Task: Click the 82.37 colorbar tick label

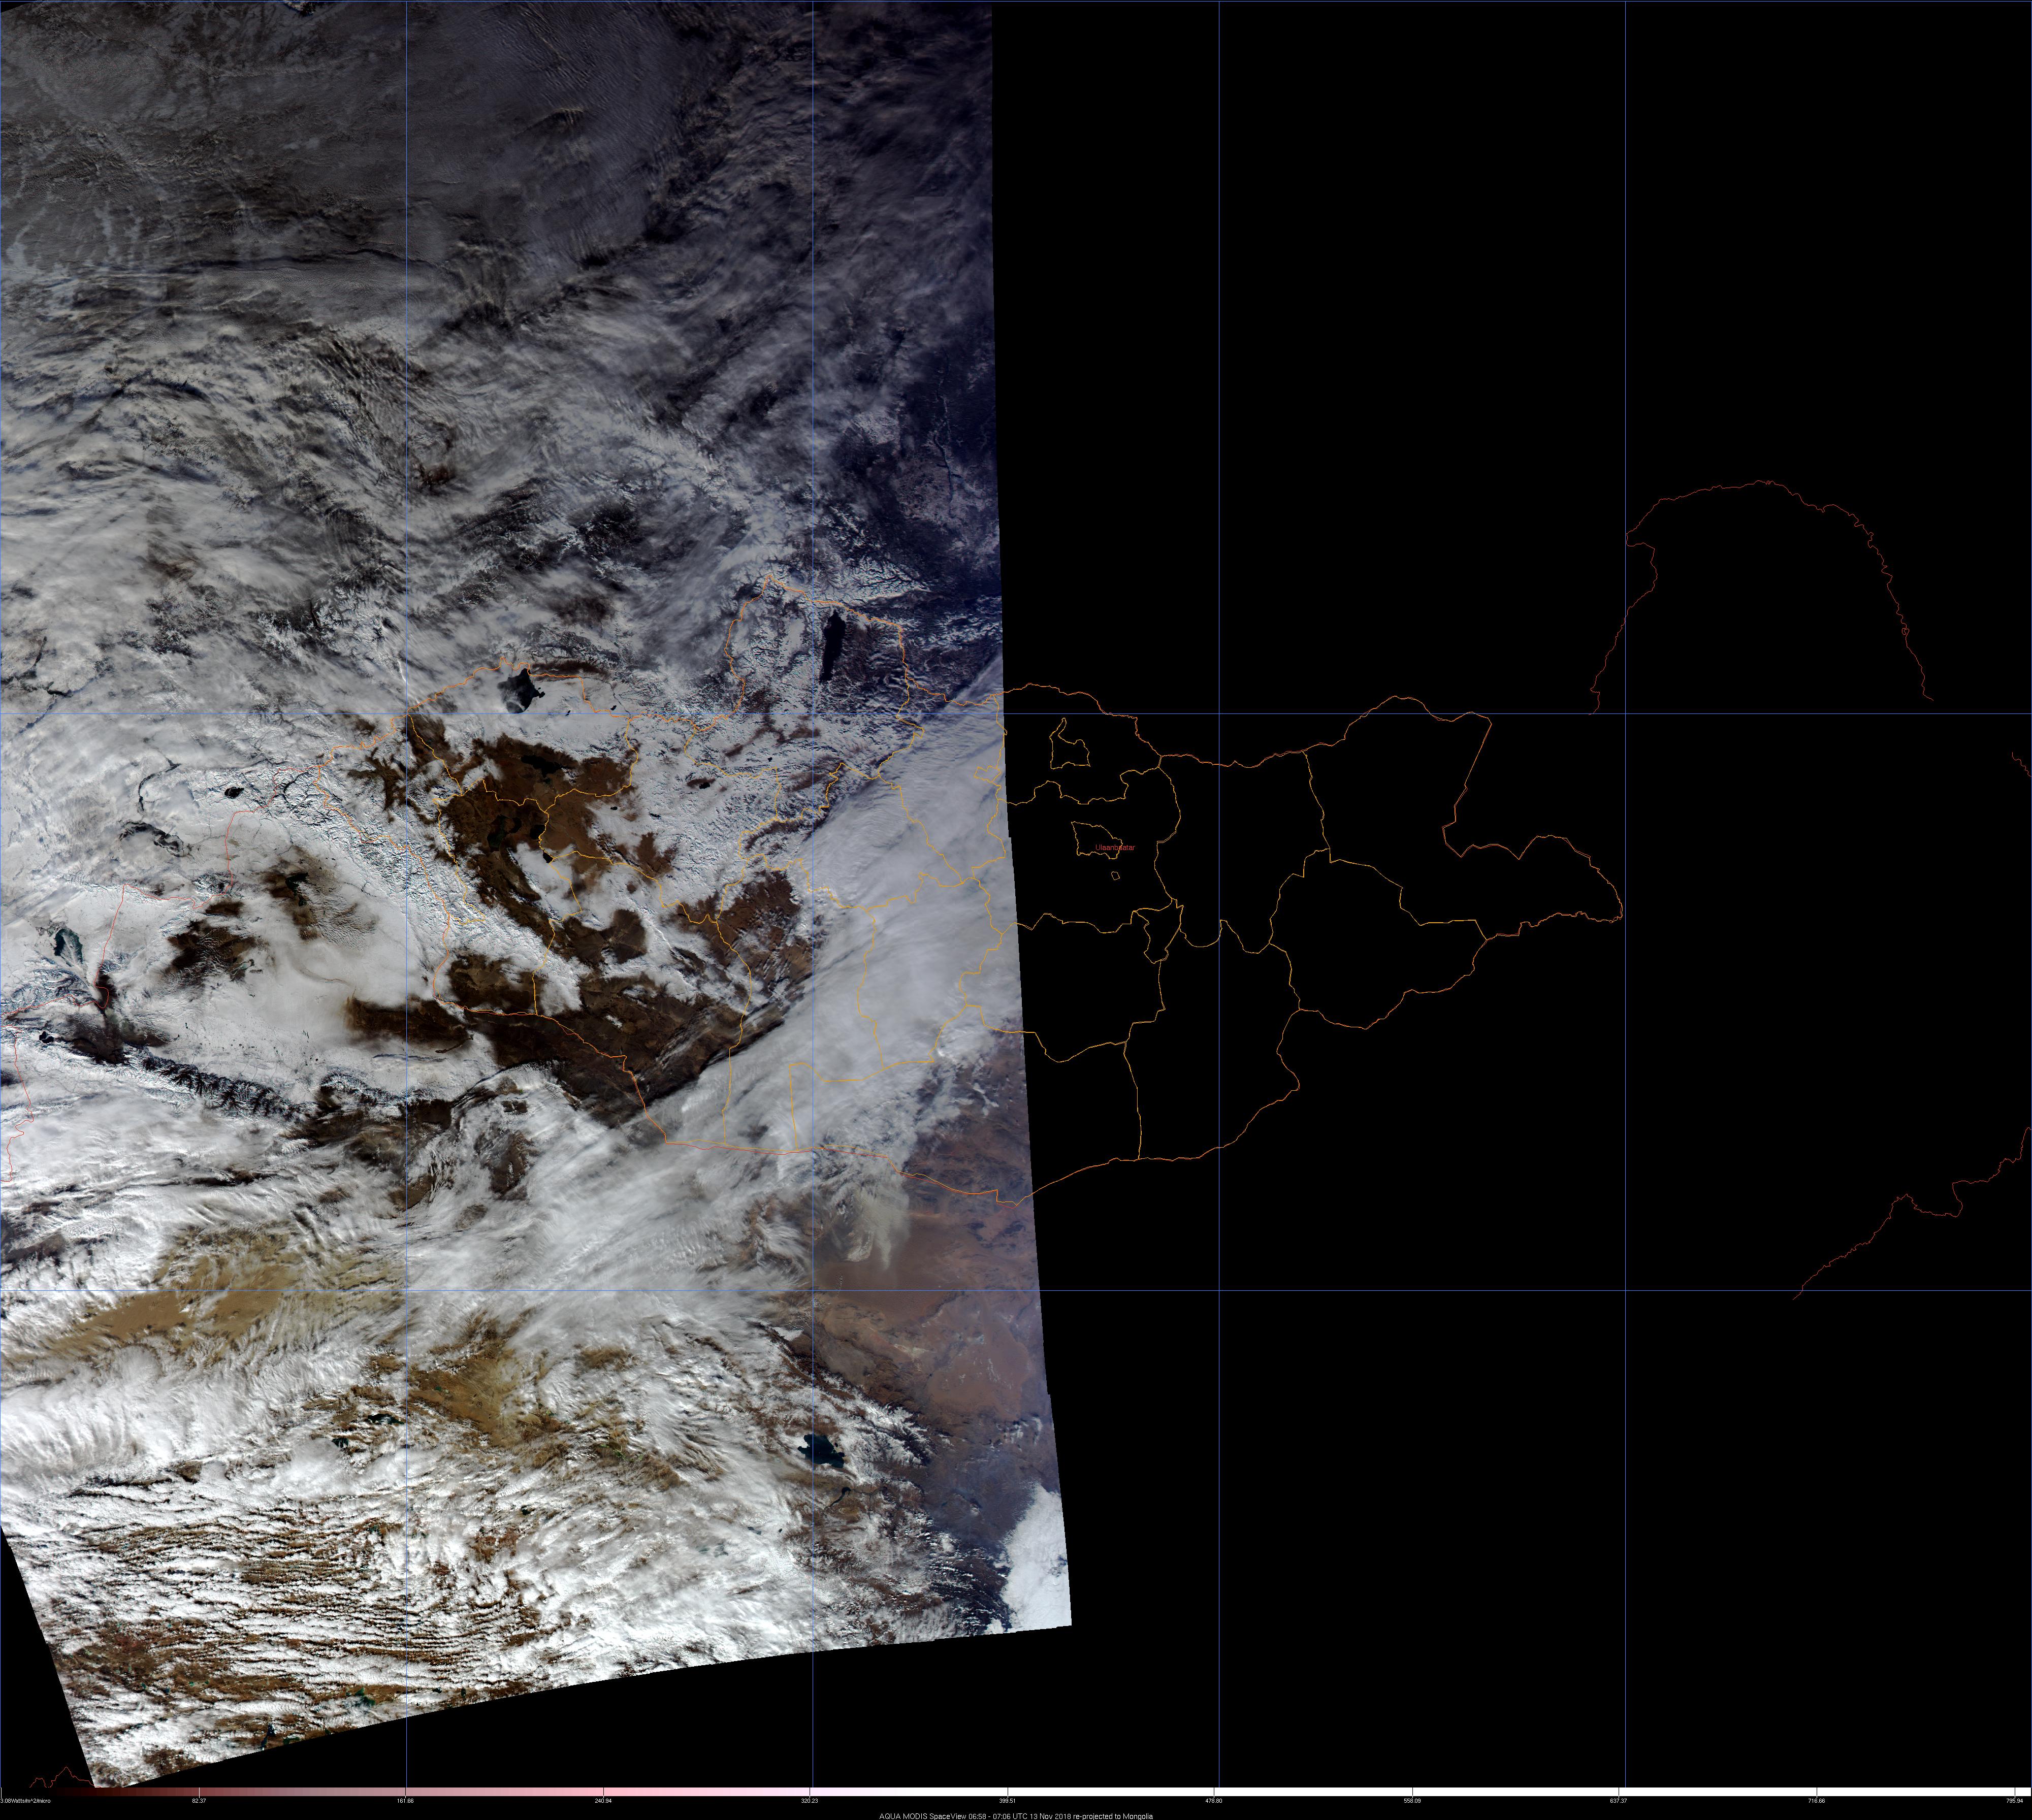Action: pyautogui.click(x=198, y=1801)
